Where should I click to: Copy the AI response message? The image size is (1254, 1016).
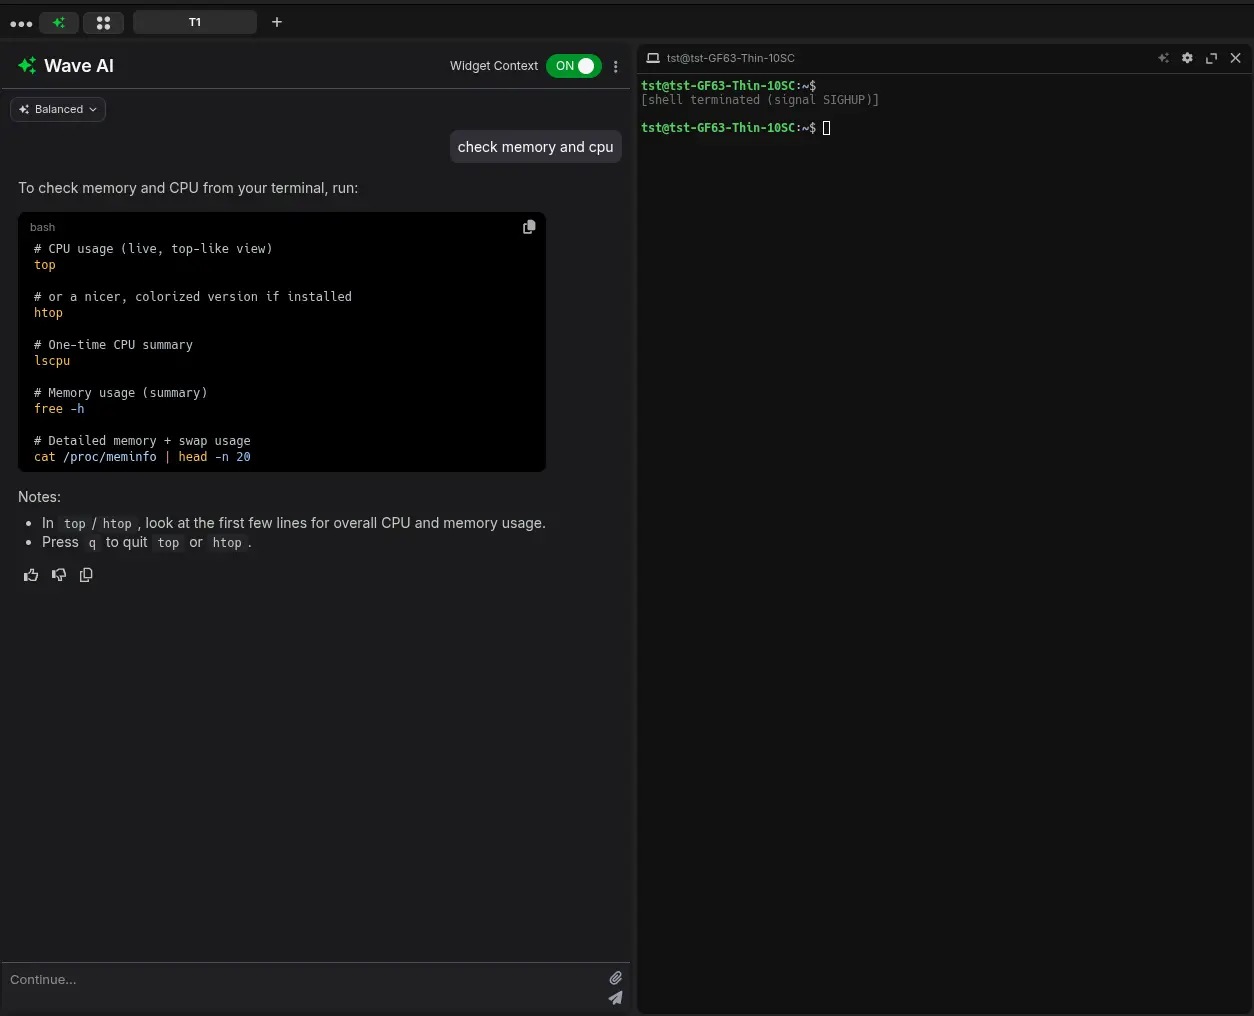(x=86, y=575)
